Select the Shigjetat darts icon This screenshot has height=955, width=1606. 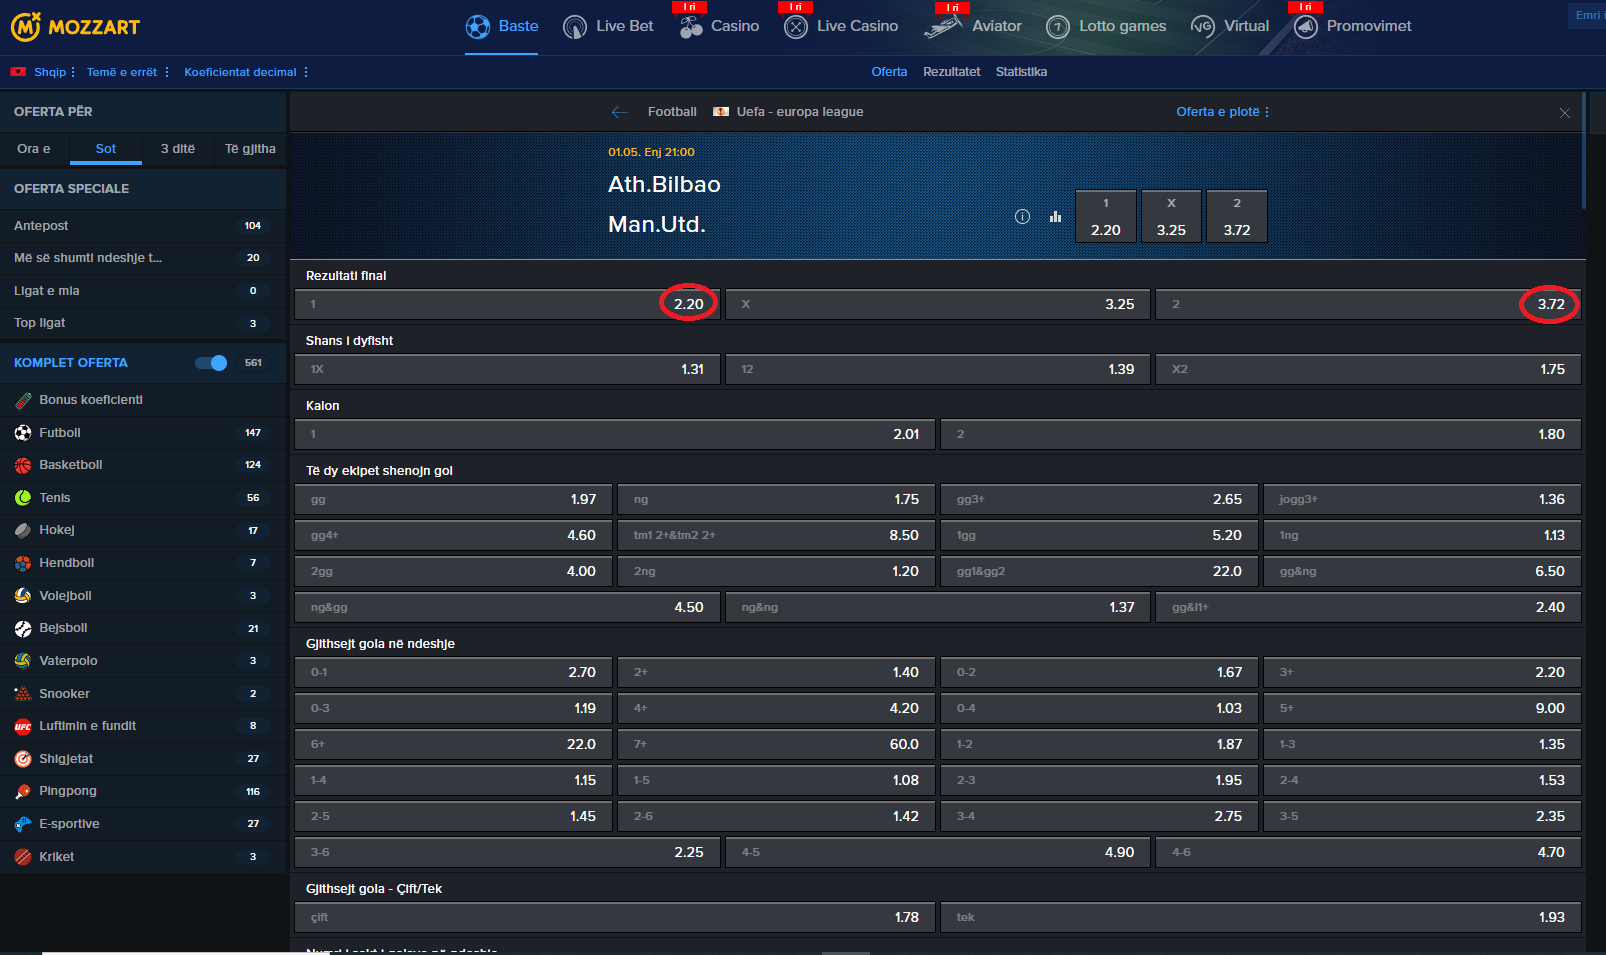point(23,759)
